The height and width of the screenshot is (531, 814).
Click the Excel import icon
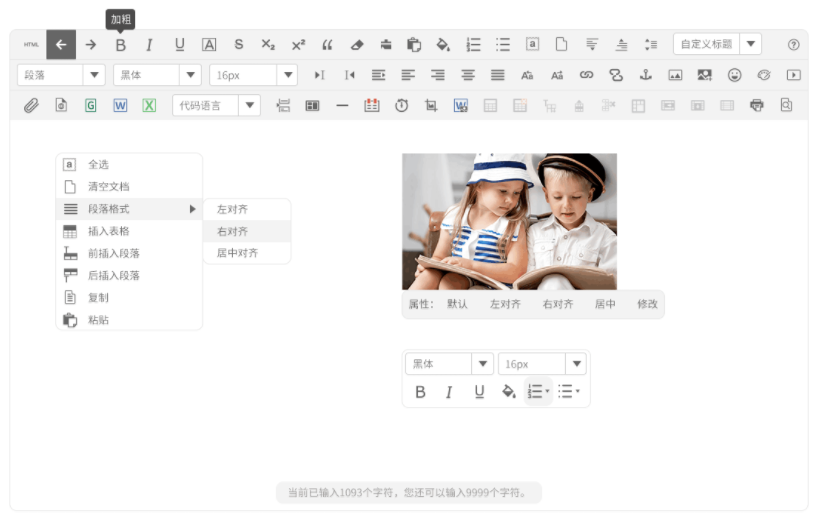click(x=150, y=106)
